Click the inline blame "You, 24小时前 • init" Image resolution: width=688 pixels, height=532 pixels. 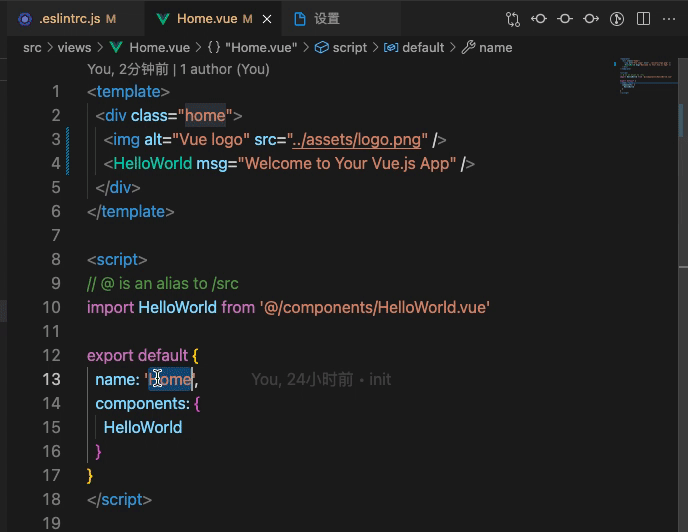point(321,380)
